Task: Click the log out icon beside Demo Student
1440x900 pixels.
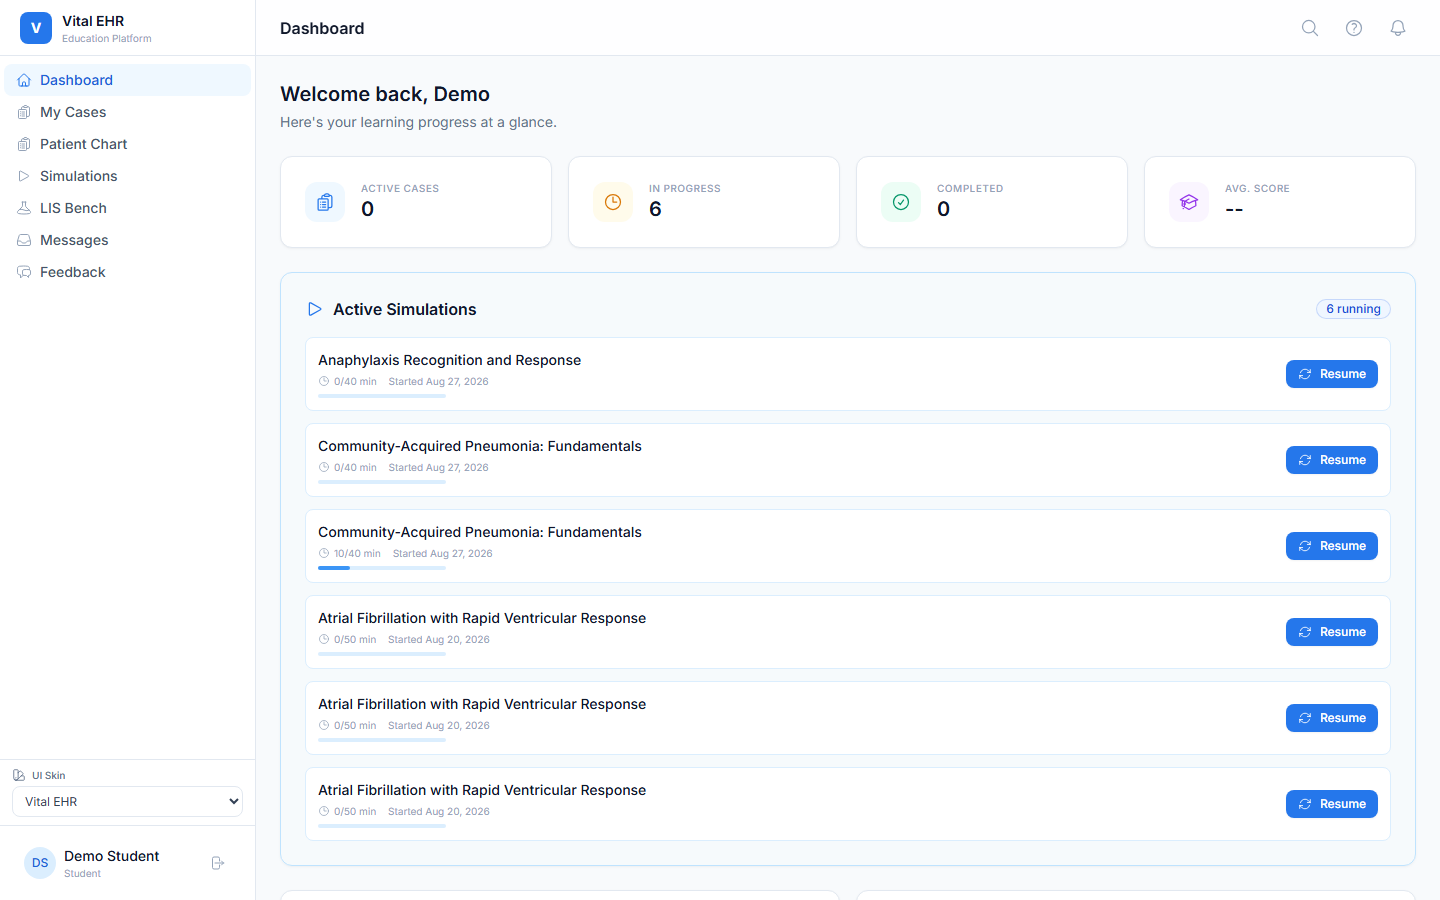Action: (218, 863)
